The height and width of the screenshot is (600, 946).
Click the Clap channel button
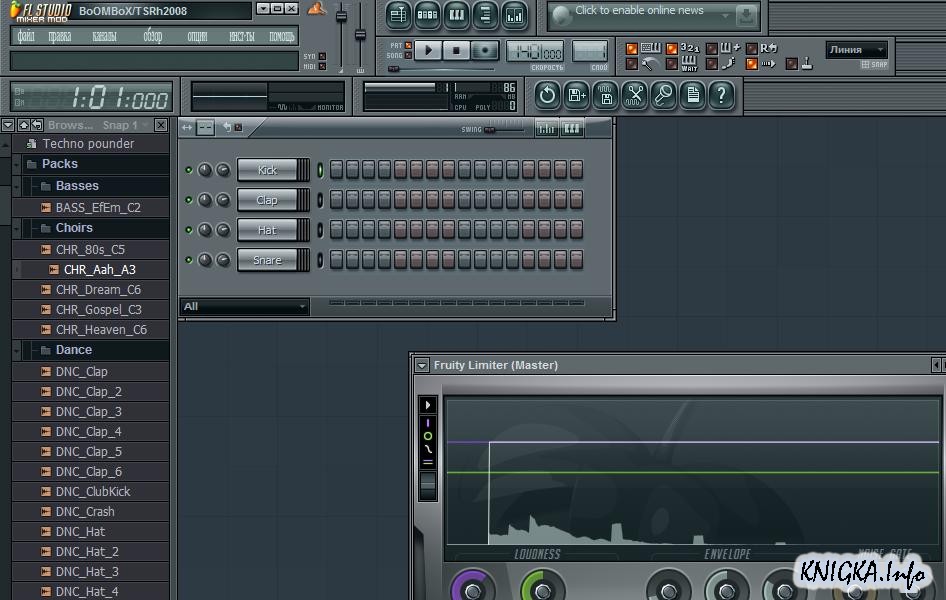tap(267, 200)
